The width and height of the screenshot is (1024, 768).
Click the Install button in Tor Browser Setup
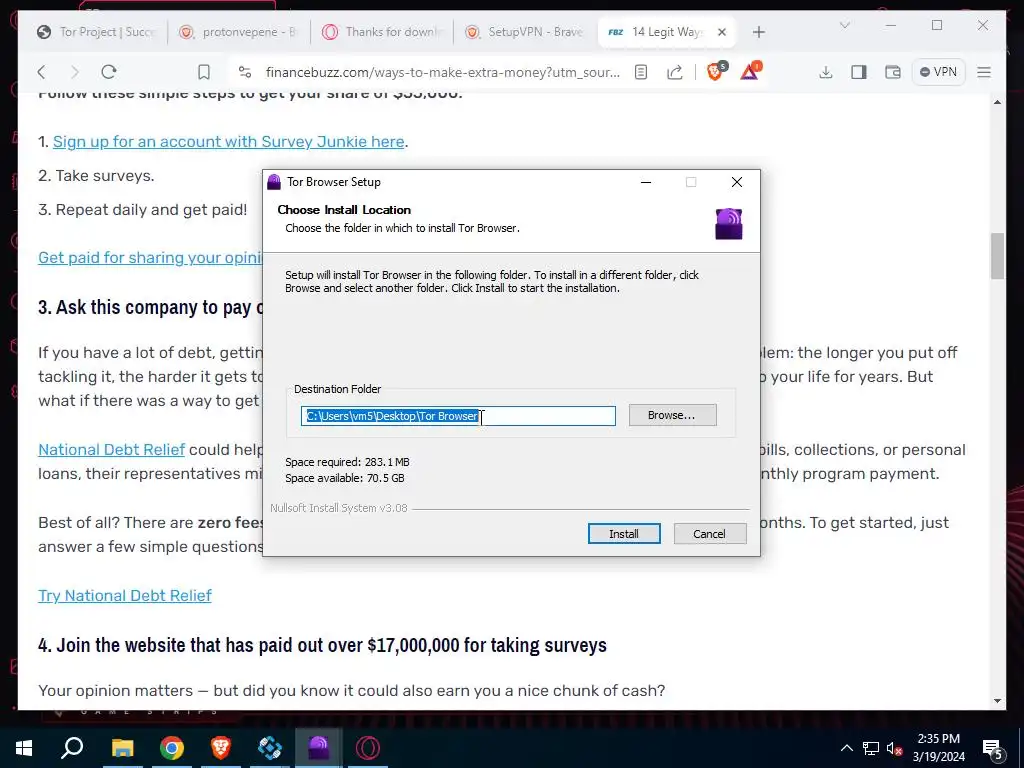click(624, 534)
